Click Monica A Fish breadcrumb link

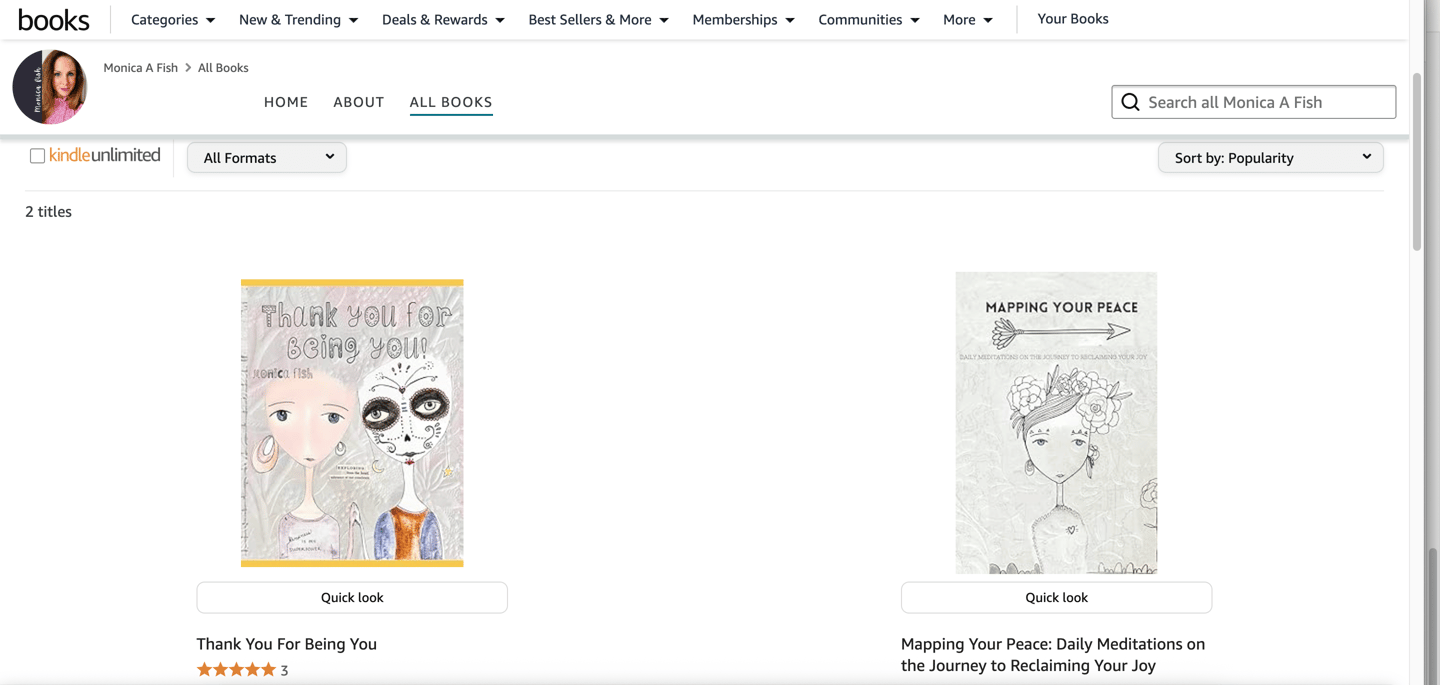(x=141, y=68)
